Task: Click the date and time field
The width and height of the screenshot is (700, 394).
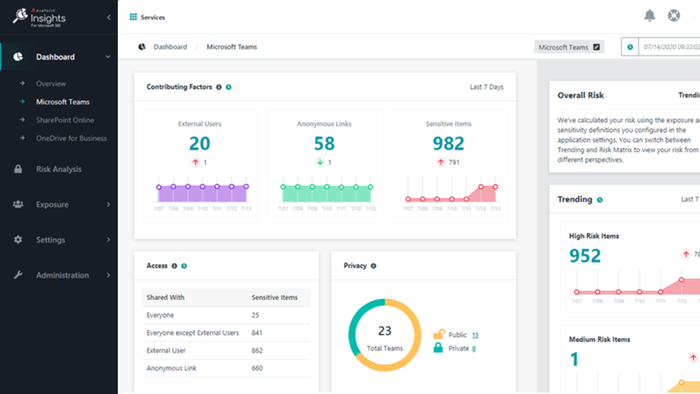Action: 669,47
